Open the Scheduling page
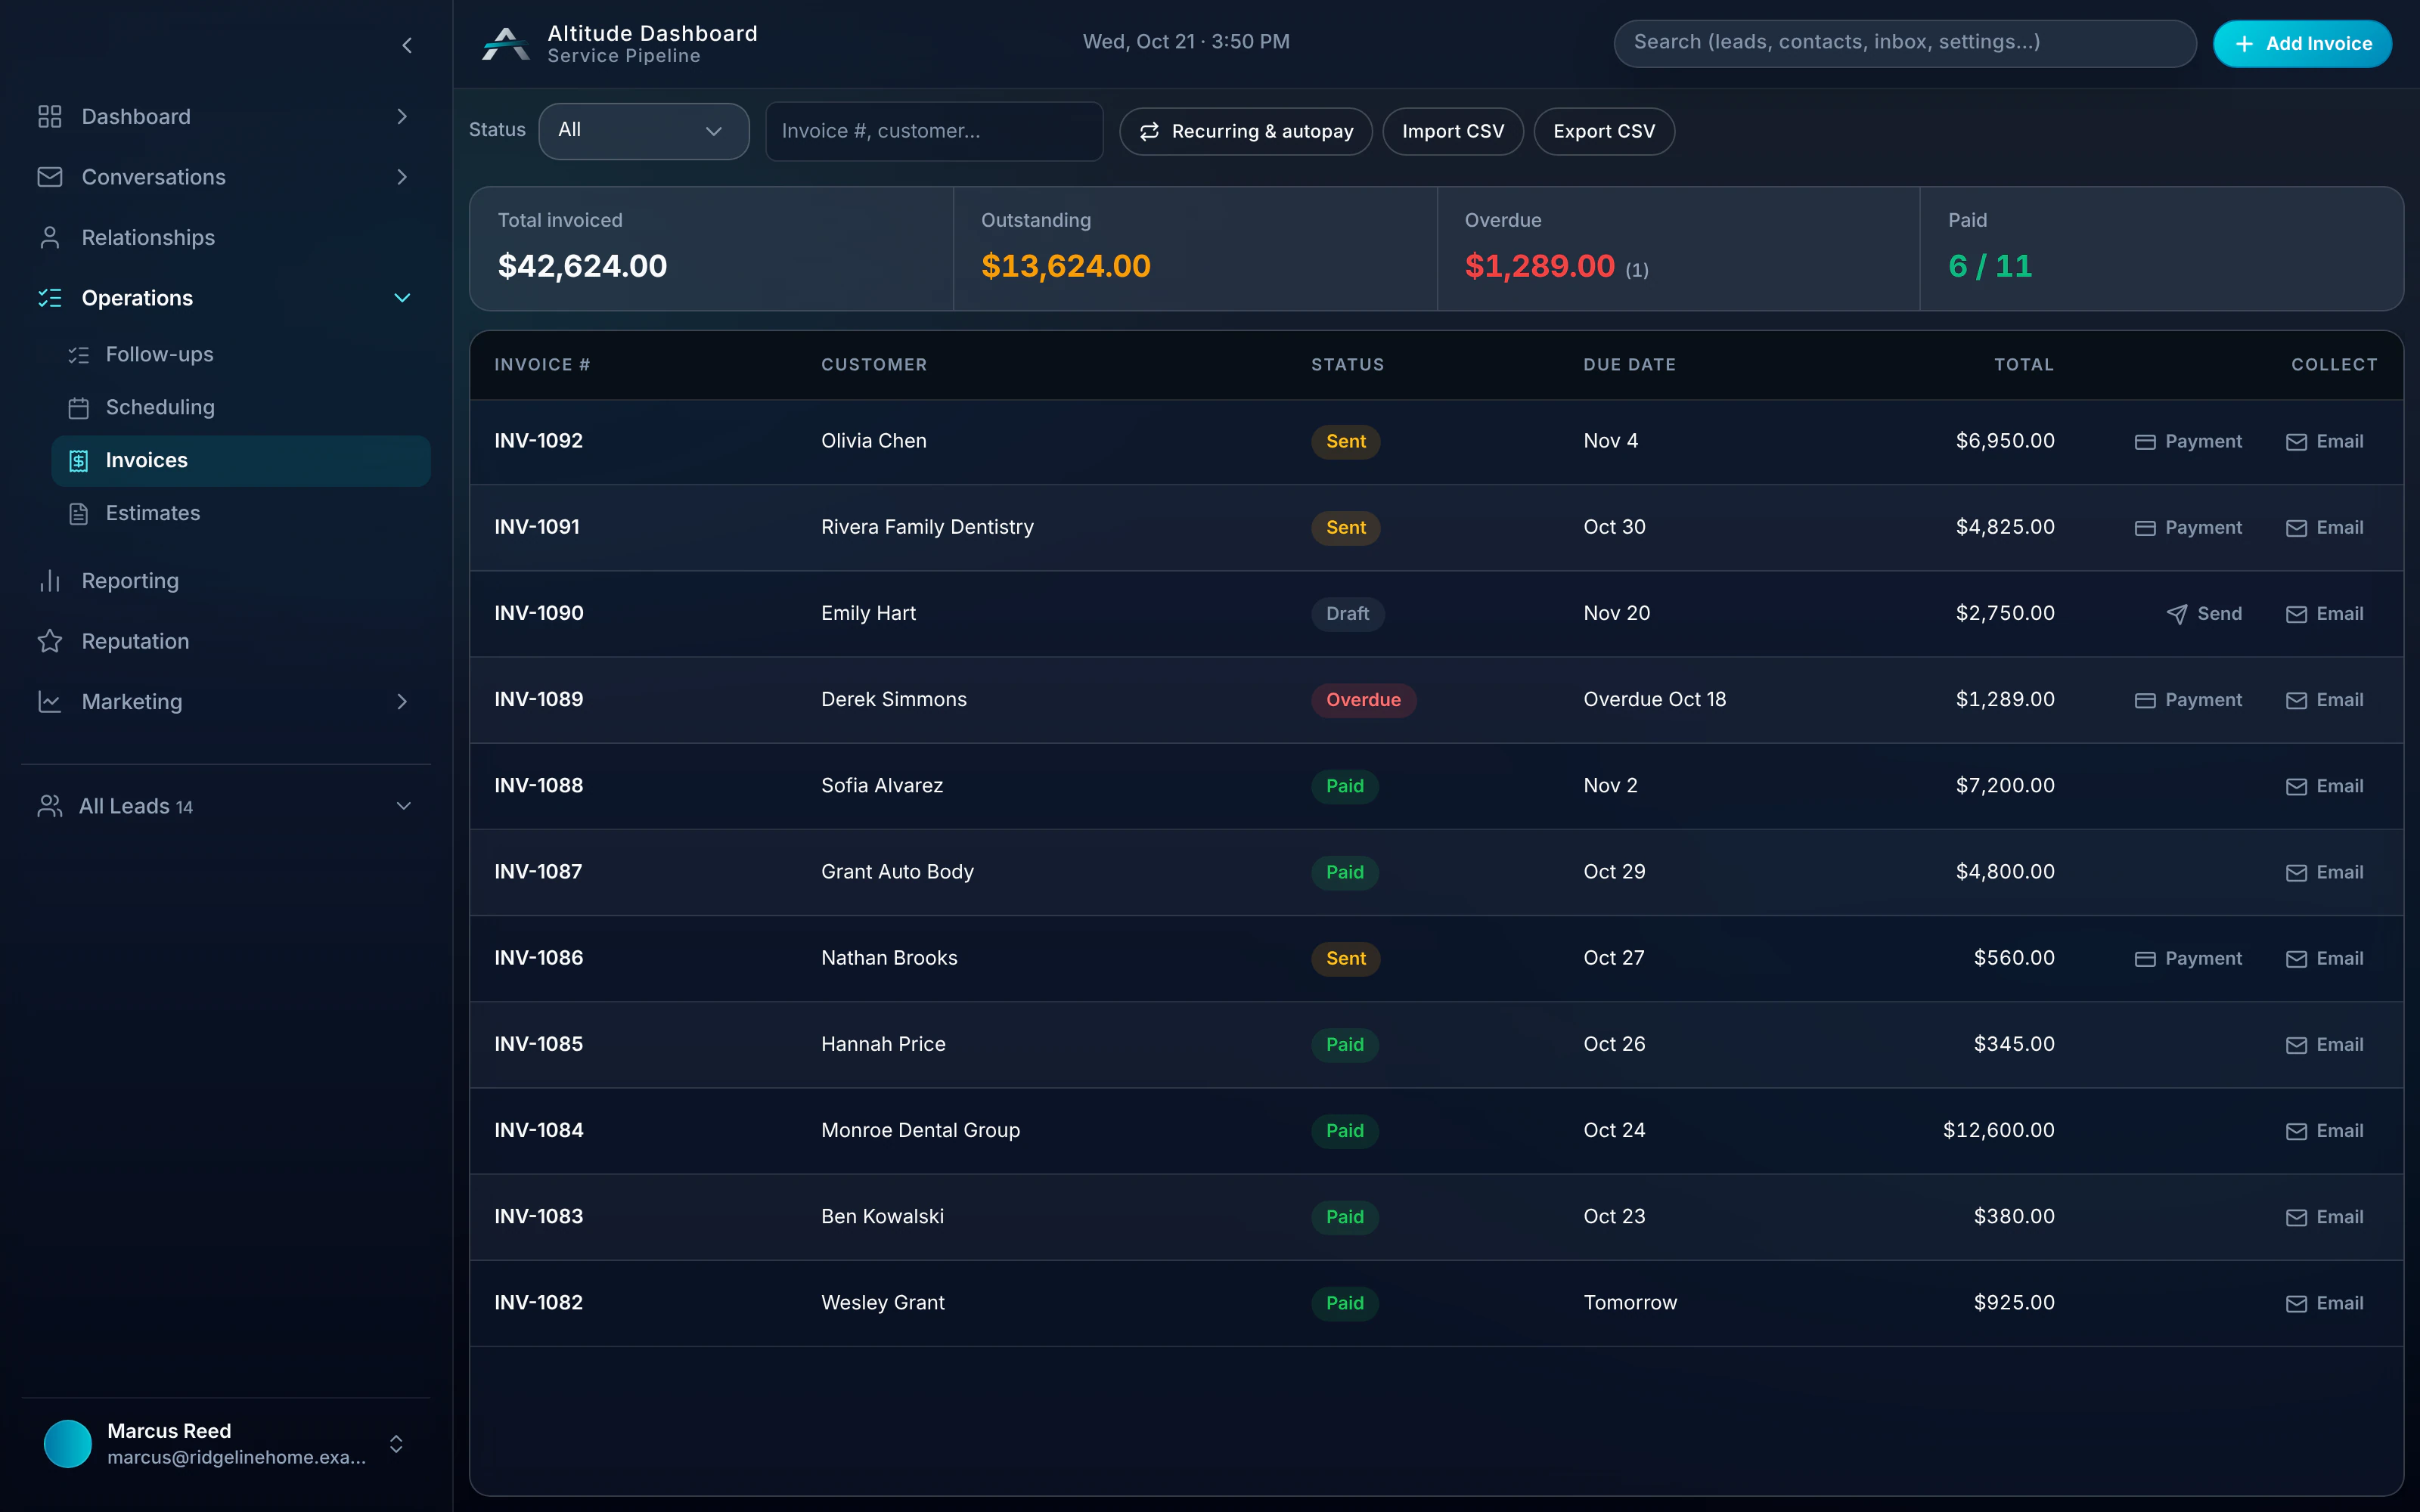 (241, 407)
